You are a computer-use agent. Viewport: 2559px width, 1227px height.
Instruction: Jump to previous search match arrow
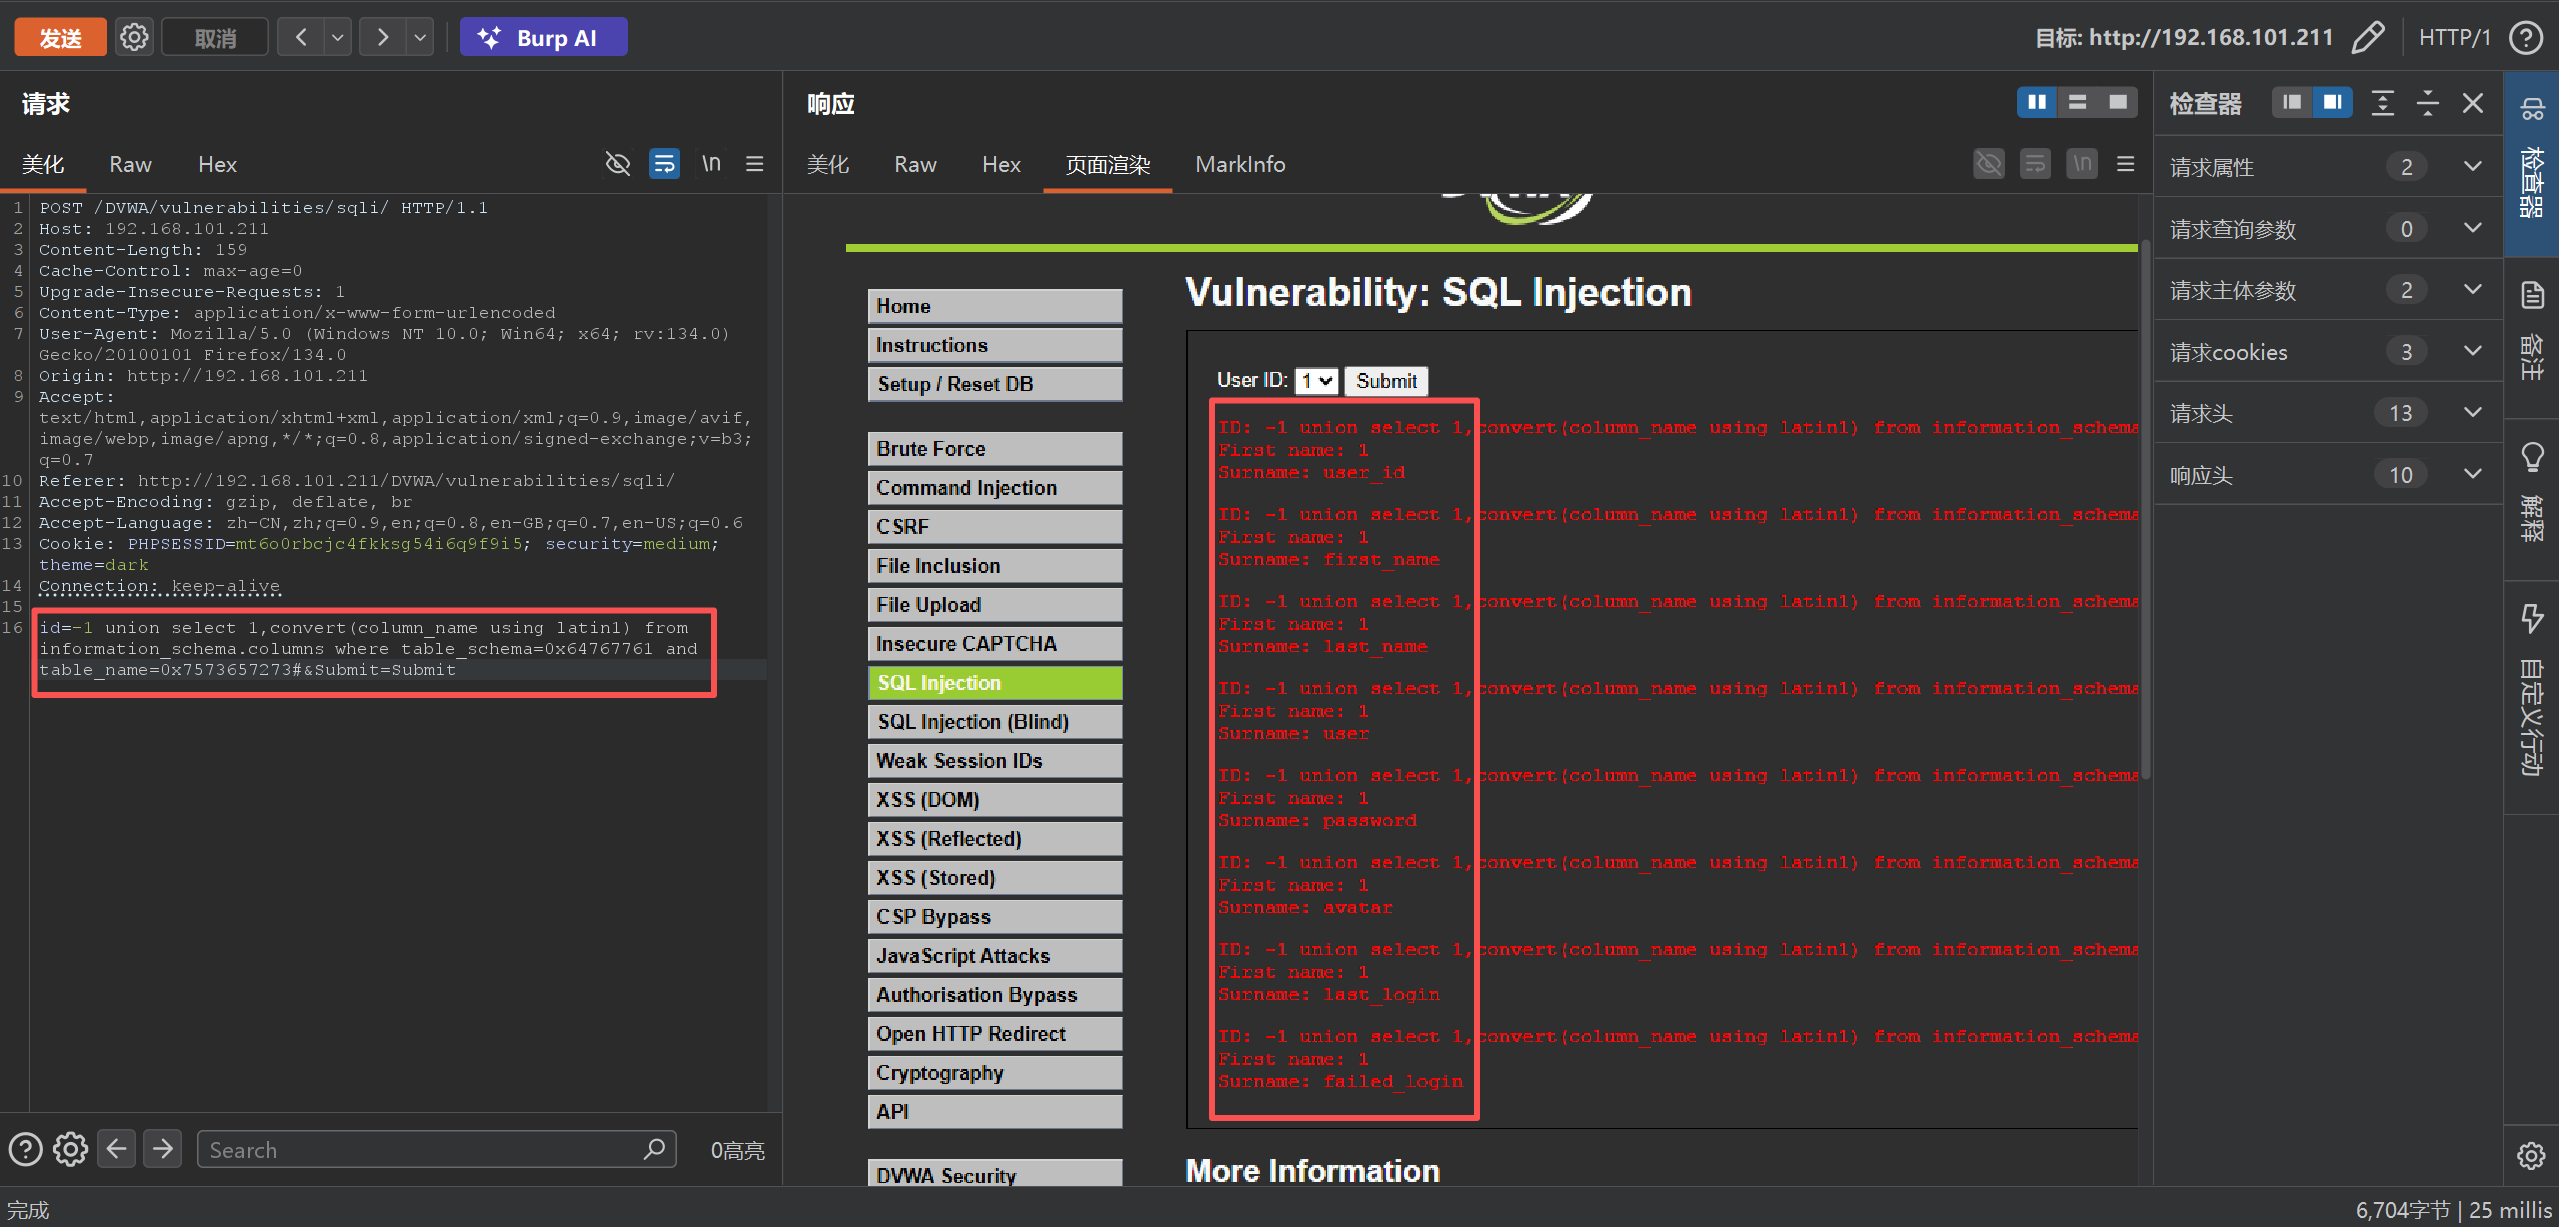(x=117, y=1149)
